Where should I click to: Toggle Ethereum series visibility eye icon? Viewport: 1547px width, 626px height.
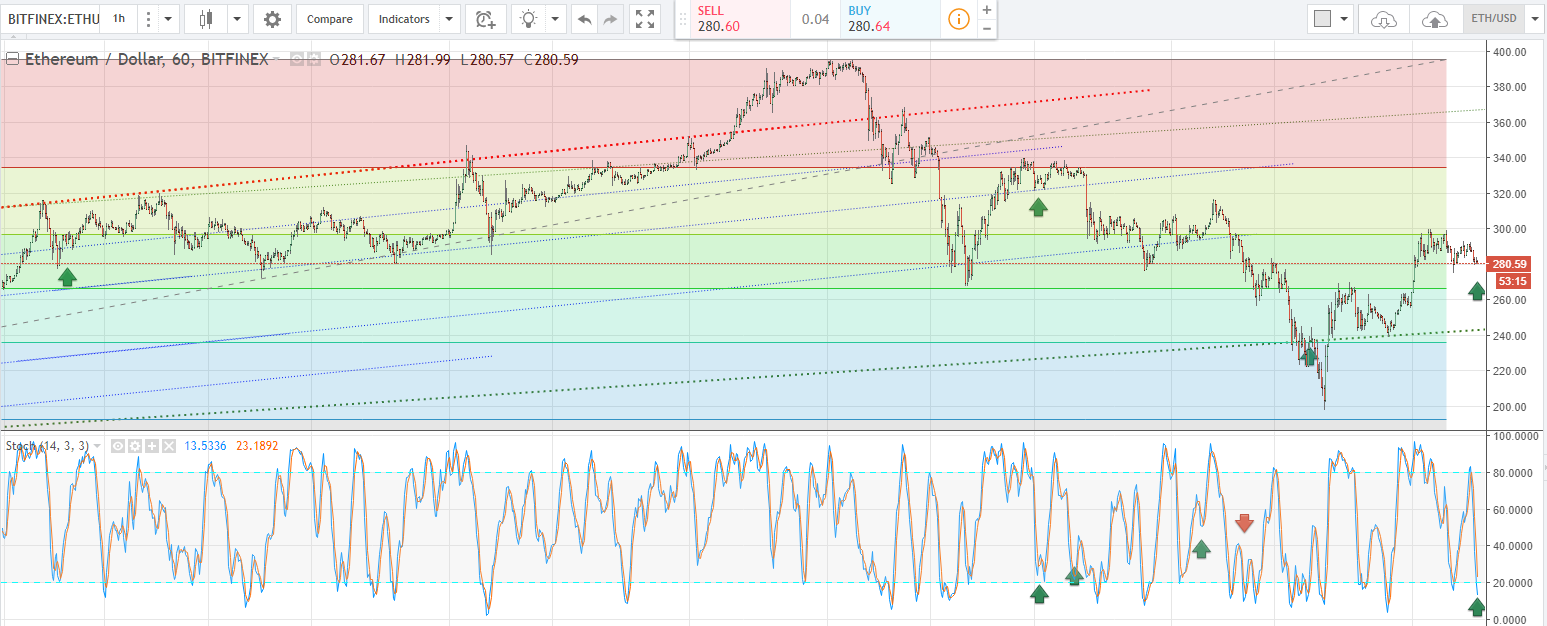[297, 60]
